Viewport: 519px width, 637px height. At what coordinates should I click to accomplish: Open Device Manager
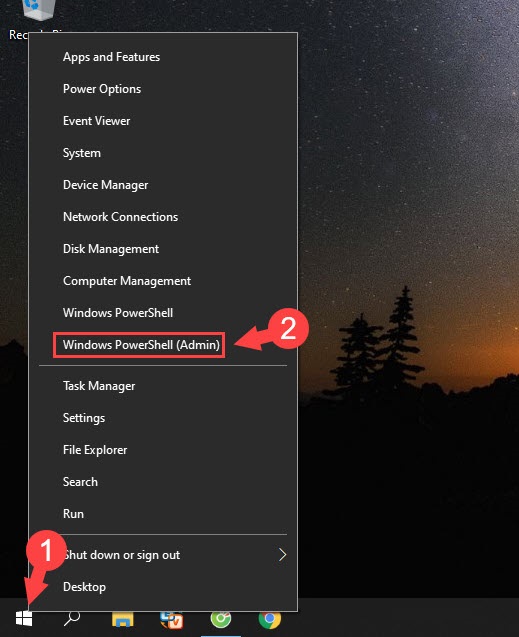(x=163, y=185)
